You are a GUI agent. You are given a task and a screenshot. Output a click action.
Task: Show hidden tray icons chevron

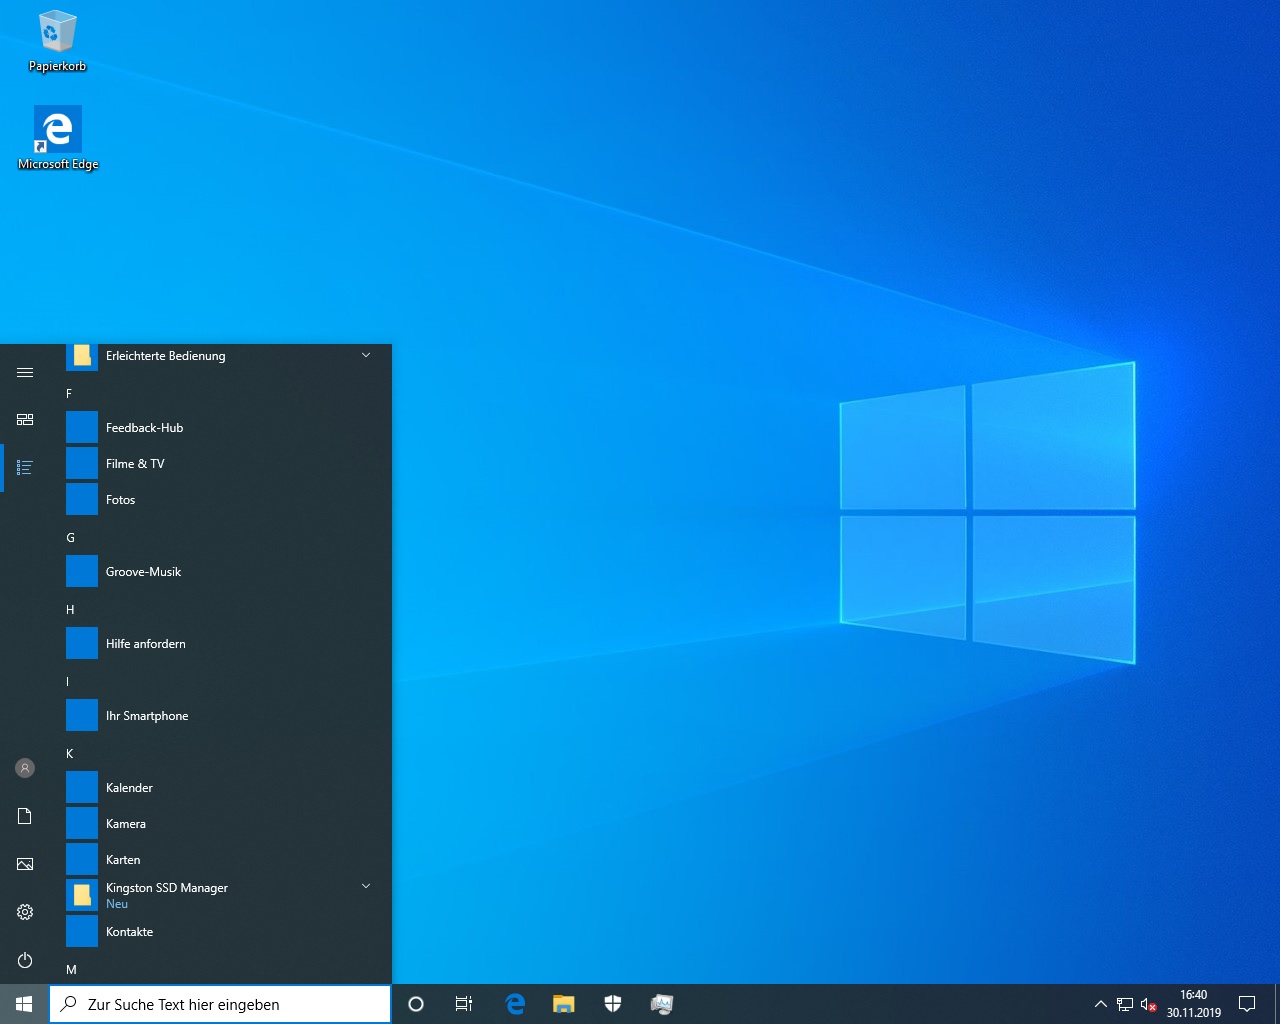click(x=1100, y=1004)
